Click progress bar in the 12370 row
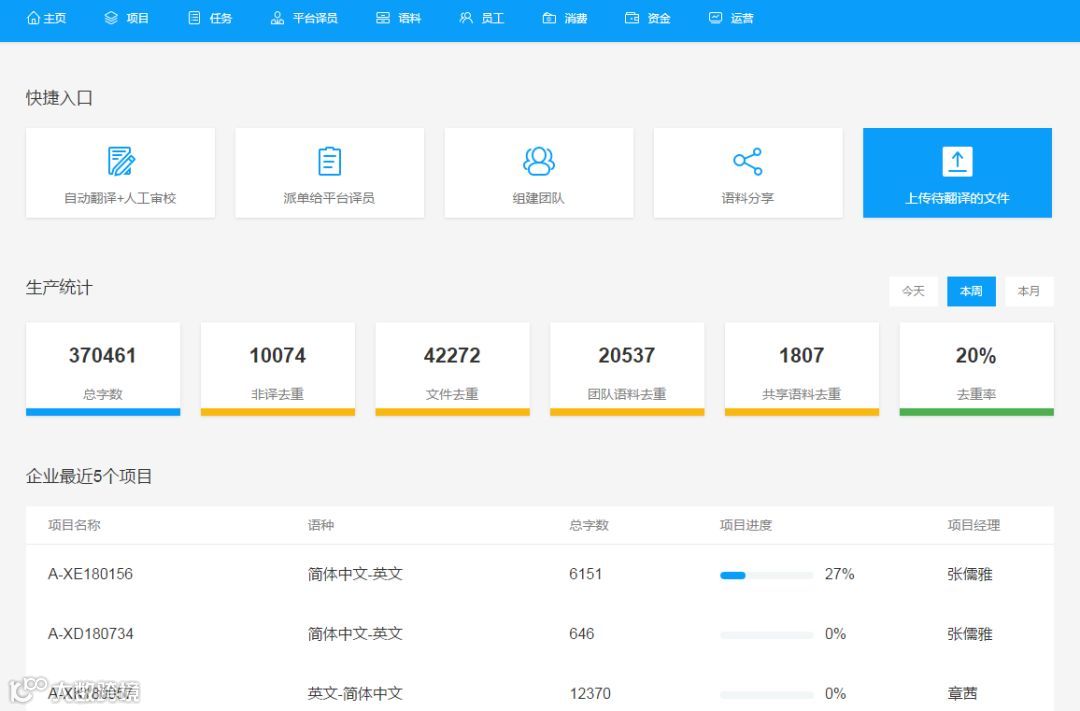Screen dimensions: 1080x711 [x=767, y=694]
